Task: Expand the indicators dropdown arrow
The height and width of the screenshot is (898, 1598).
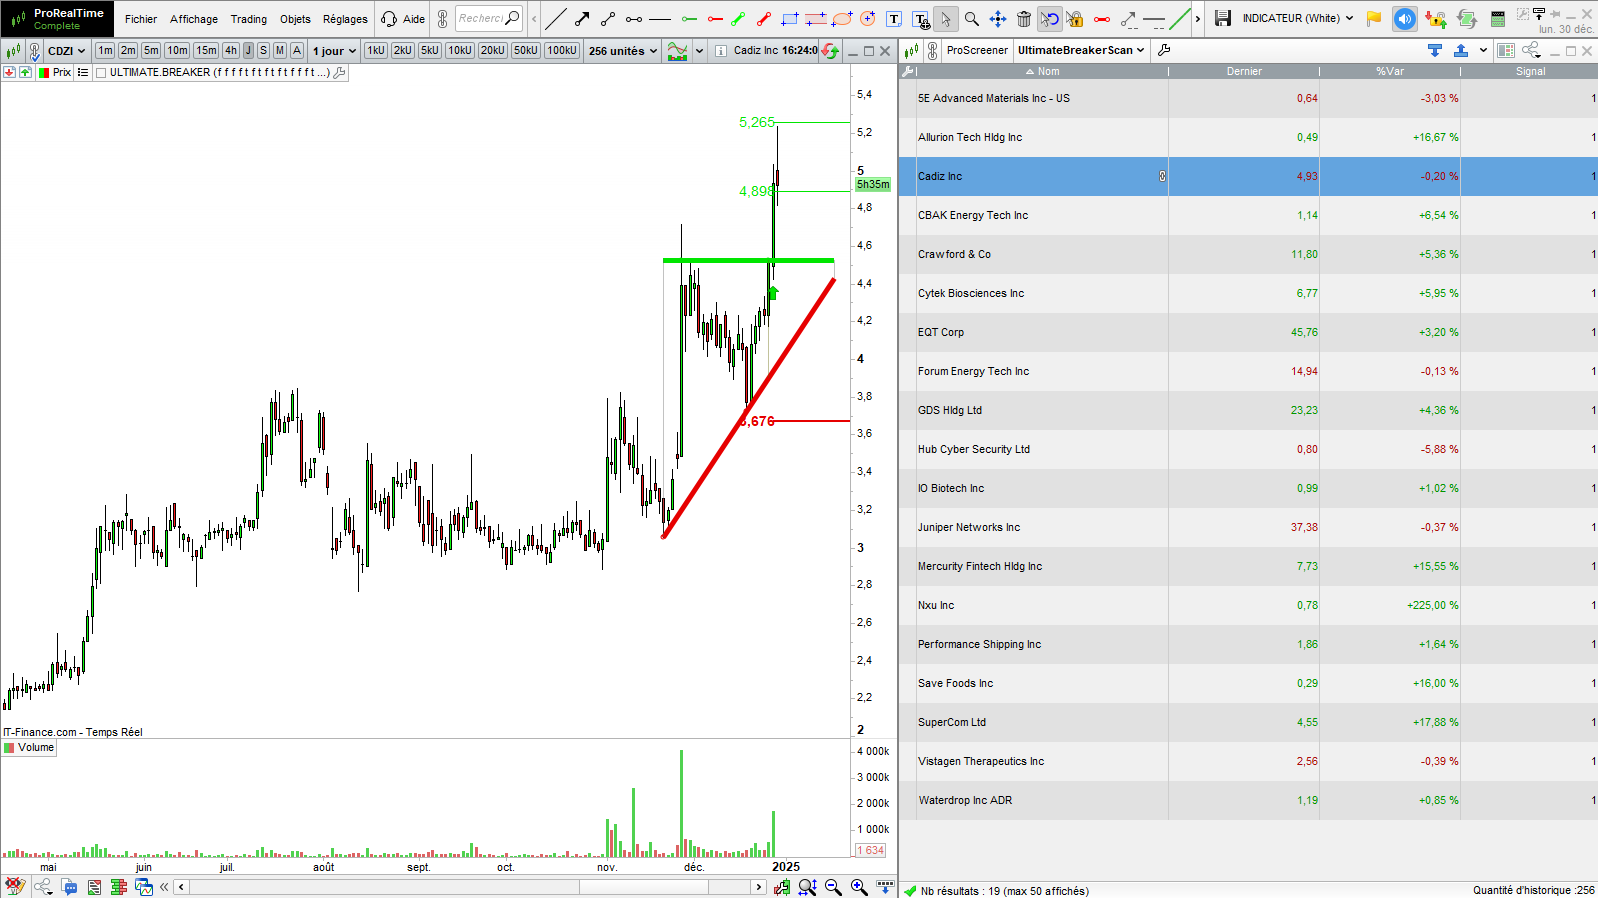Action: point(699,50)
